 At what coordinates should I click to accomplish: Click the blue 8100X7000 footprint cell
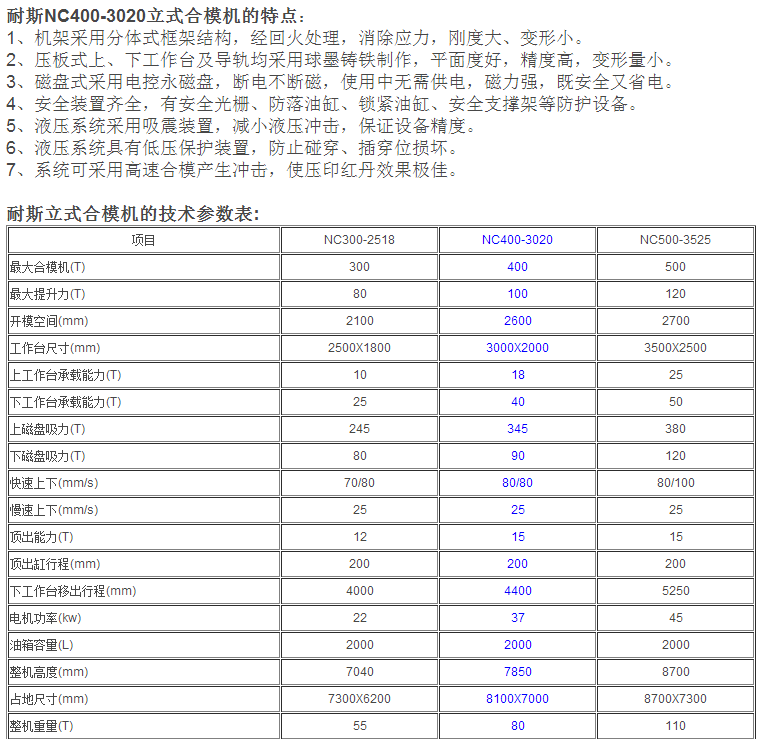click(517, 699)
